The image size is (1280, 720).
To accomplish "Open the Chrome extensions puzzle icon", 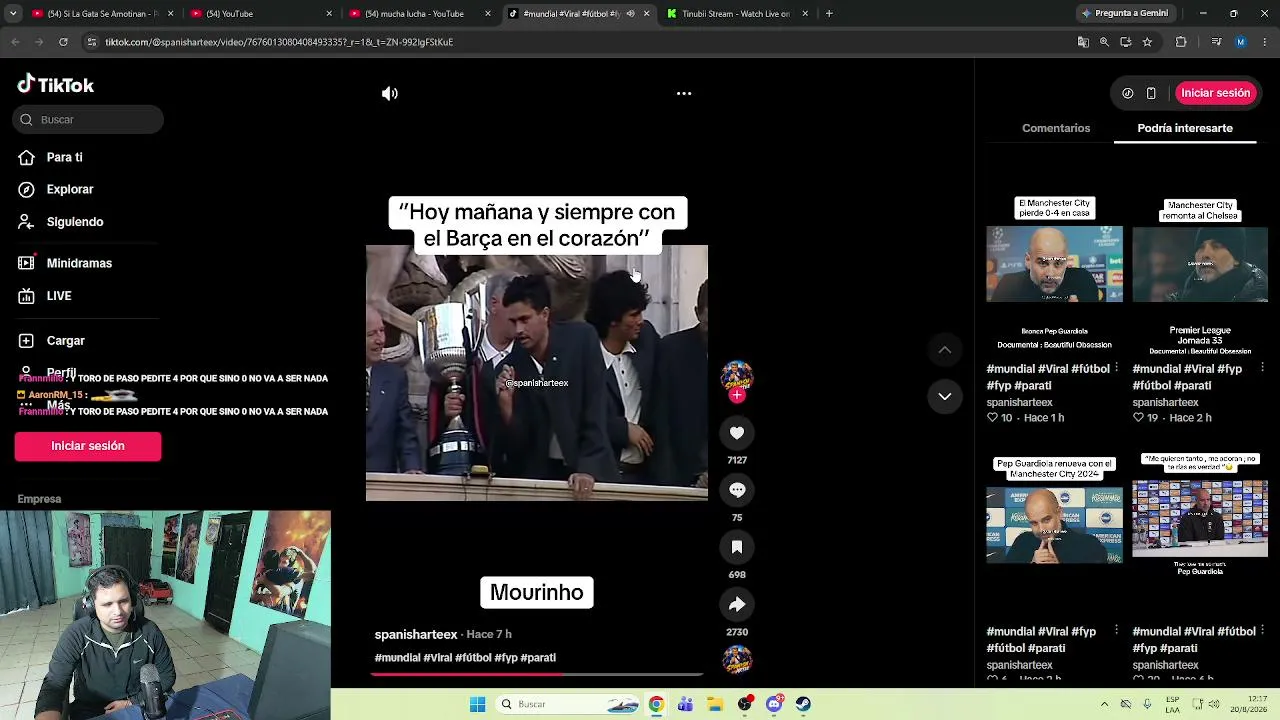I will tap(1181, 42).
